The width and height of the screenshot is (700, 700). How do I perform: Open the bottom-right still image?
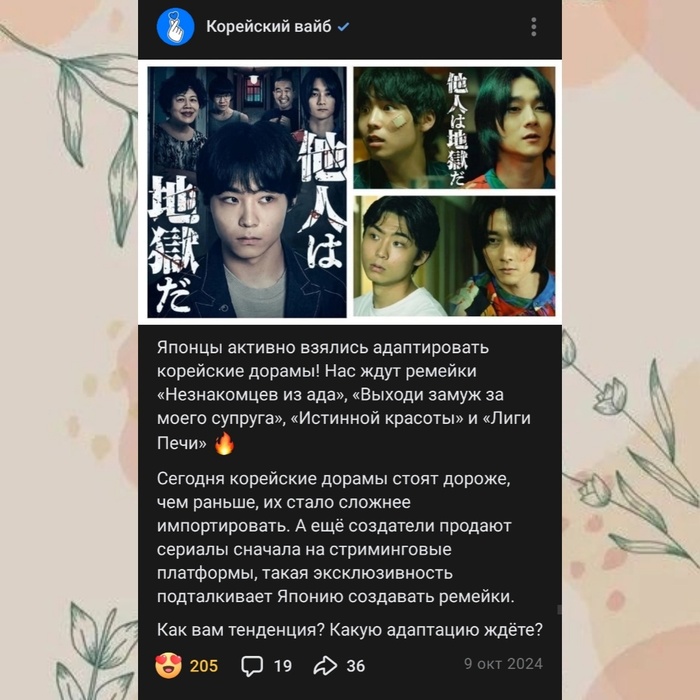[454, 256]
